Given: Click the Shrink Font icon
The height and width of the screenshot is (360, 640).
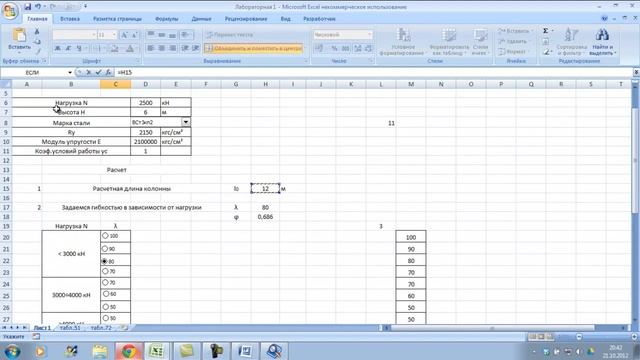Looking at the screenshot, I should (135, 35).
